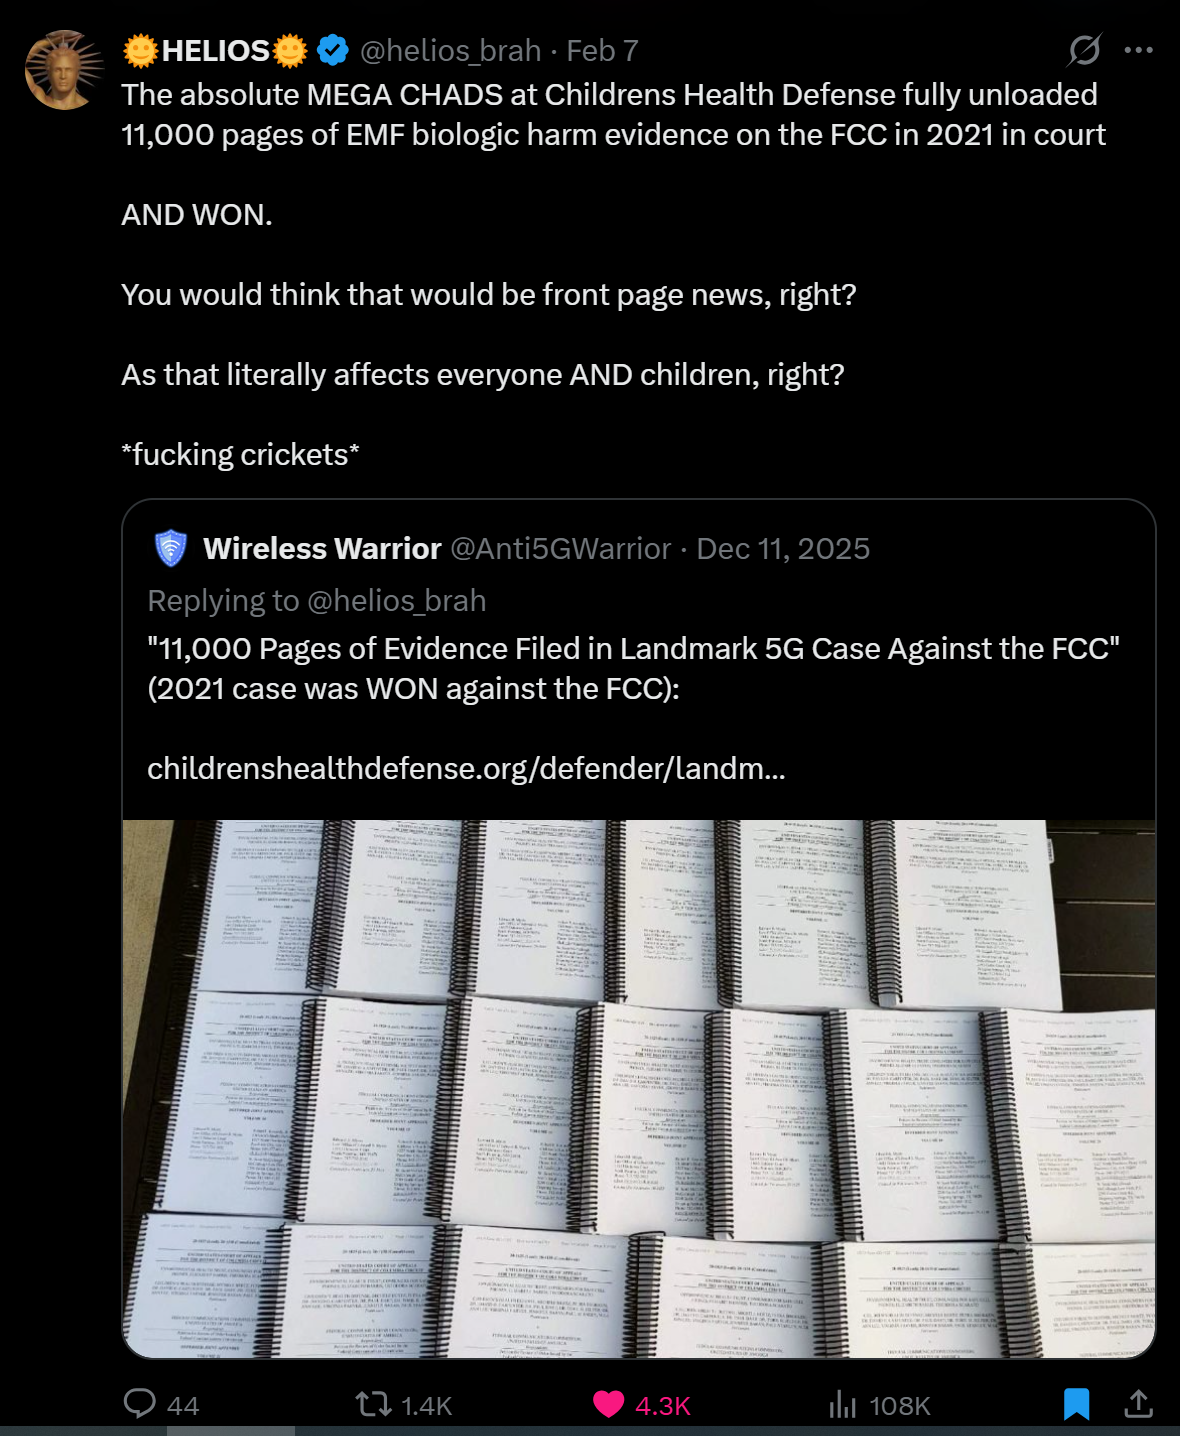Remove bookmark with blue bookmark icon
The height and width of the screenshot is (1436, 1180).
pyautogui.click(x=1076, y=1404)
